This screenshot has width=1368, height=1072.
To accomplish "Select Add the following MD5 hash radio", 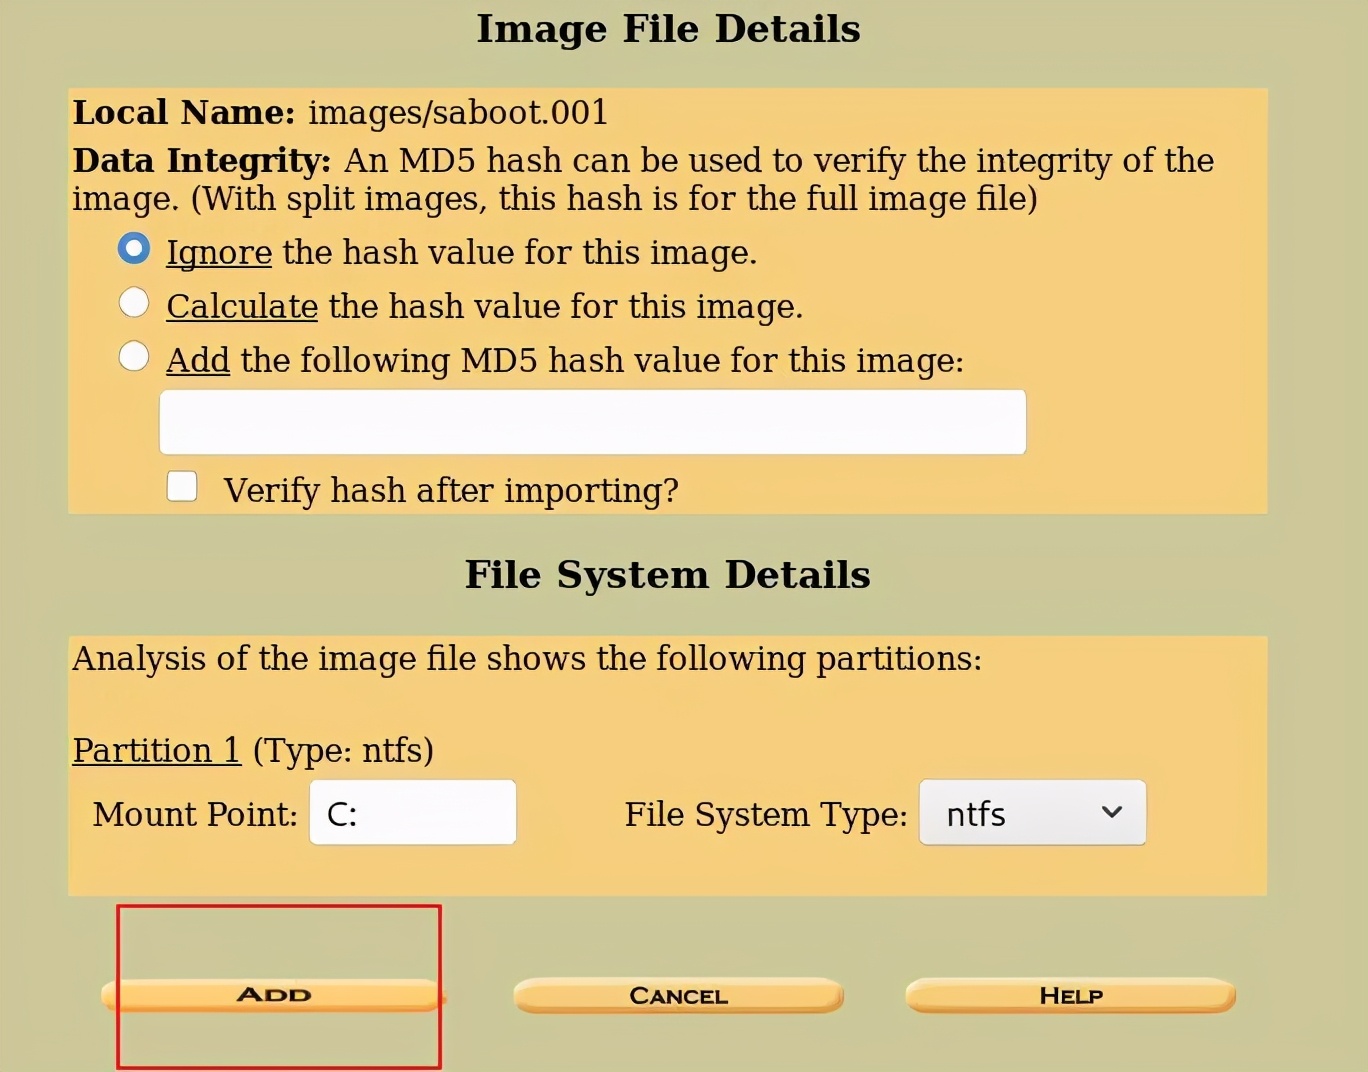I will (x=134, y=356).
